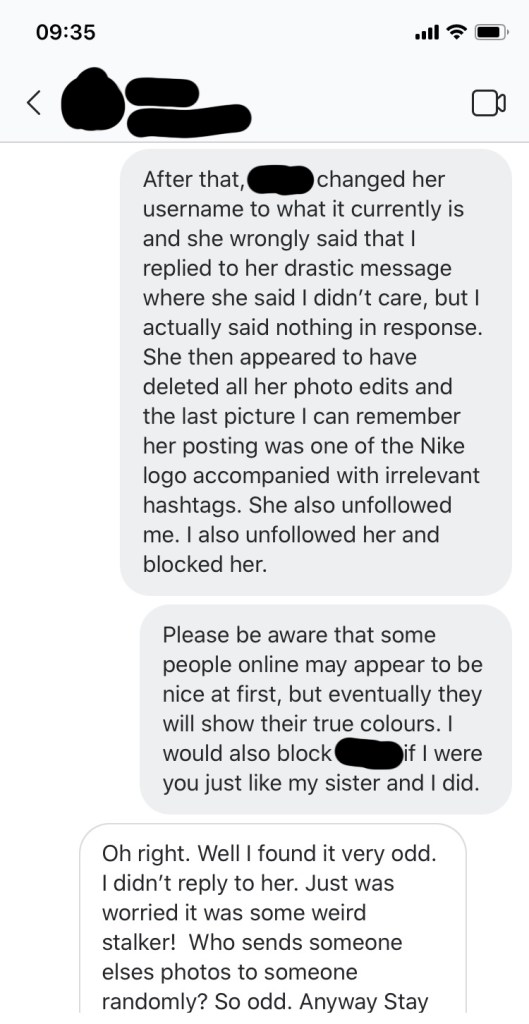The height and width of the screenshot is (1024, 529).
Task: Select the "Please be aware" message bubble
Action: pyautogui.click(x=325, y=709)
